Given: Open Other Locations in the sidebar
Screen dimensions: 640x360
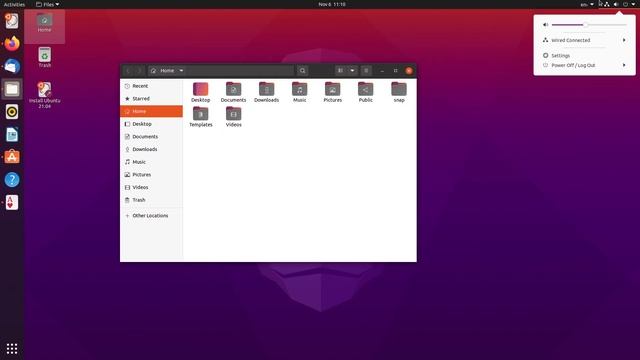Looking at the screenshot, I should 151,216.
